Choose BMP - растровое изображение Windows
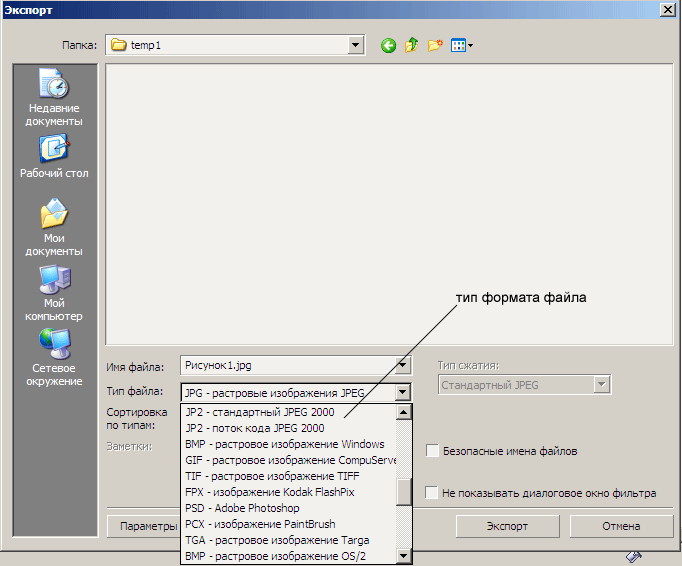Viewport: 682px width, 566px height. tap(288, 444)
